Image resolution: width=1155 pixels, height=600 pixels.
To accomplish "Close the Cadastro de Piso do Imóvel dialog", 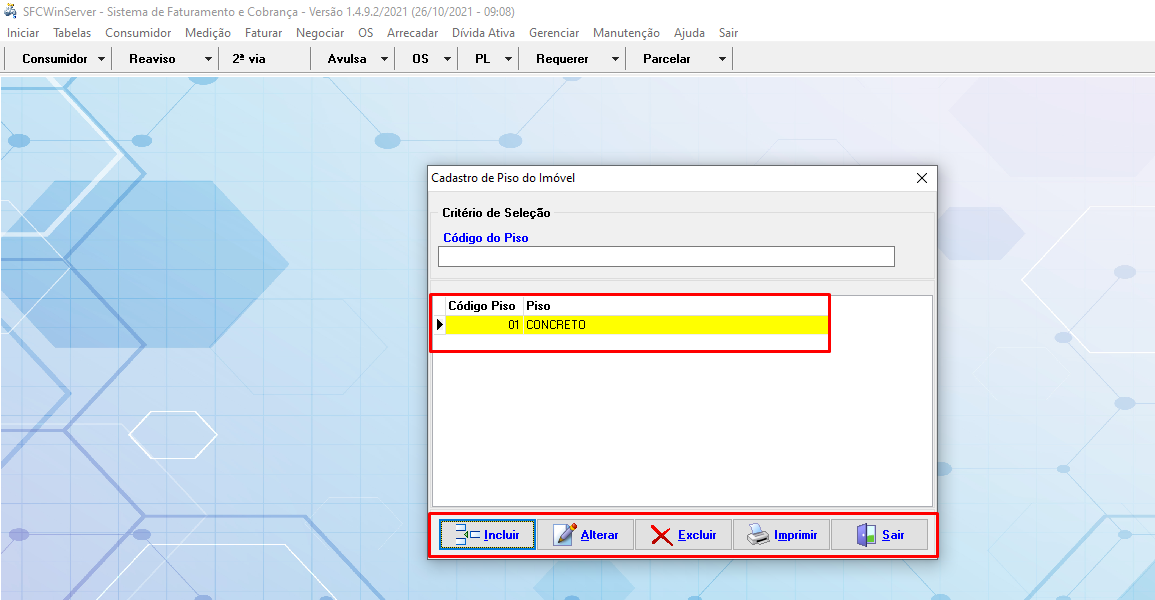I will coord(922,178).
